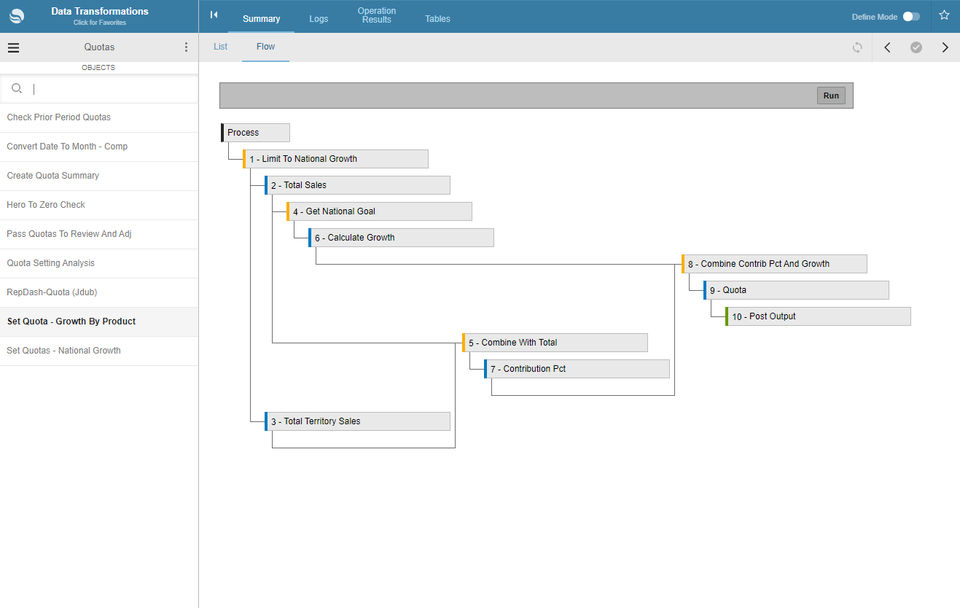Toggle Define Mode switch
Screen dimensions: 960x608
click(x=911, y=17)
